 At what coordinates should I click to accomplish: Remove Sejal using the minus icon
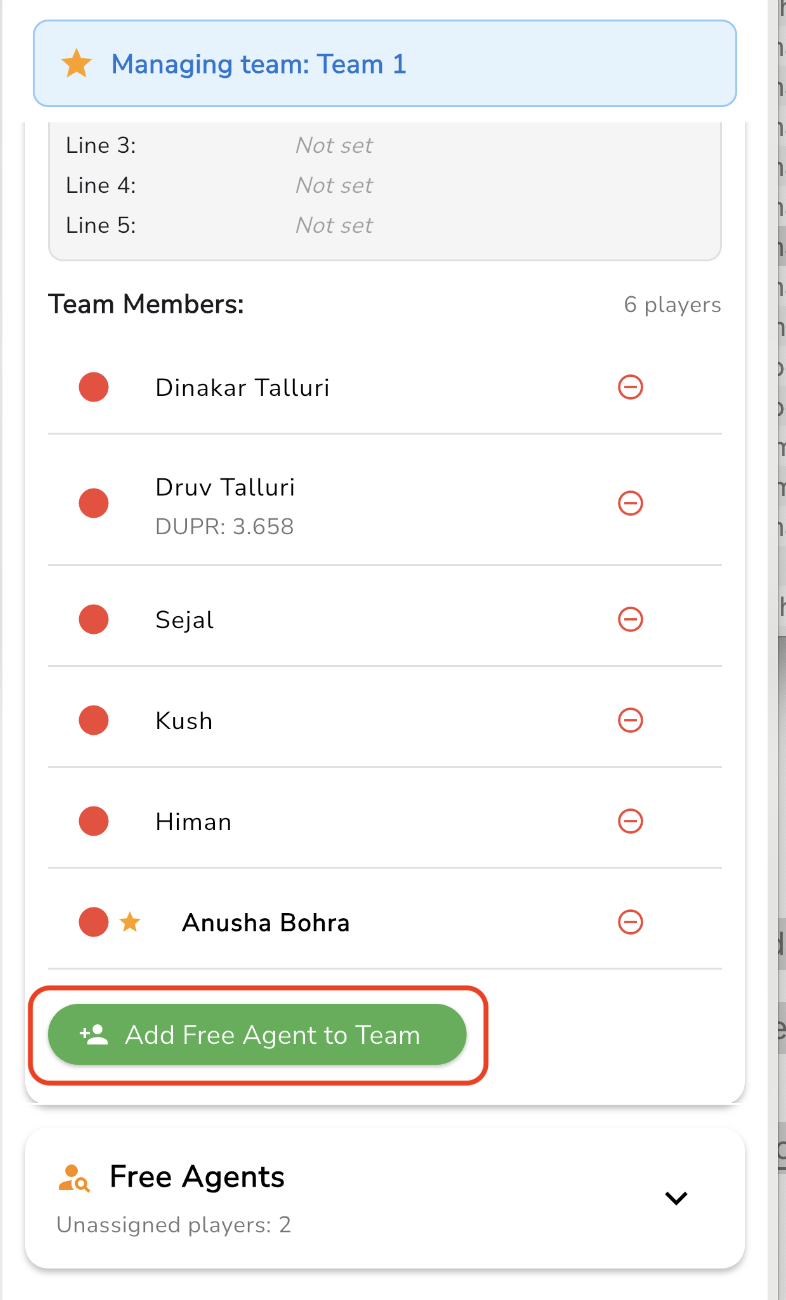pyautogui.click(x=630, y=620)
